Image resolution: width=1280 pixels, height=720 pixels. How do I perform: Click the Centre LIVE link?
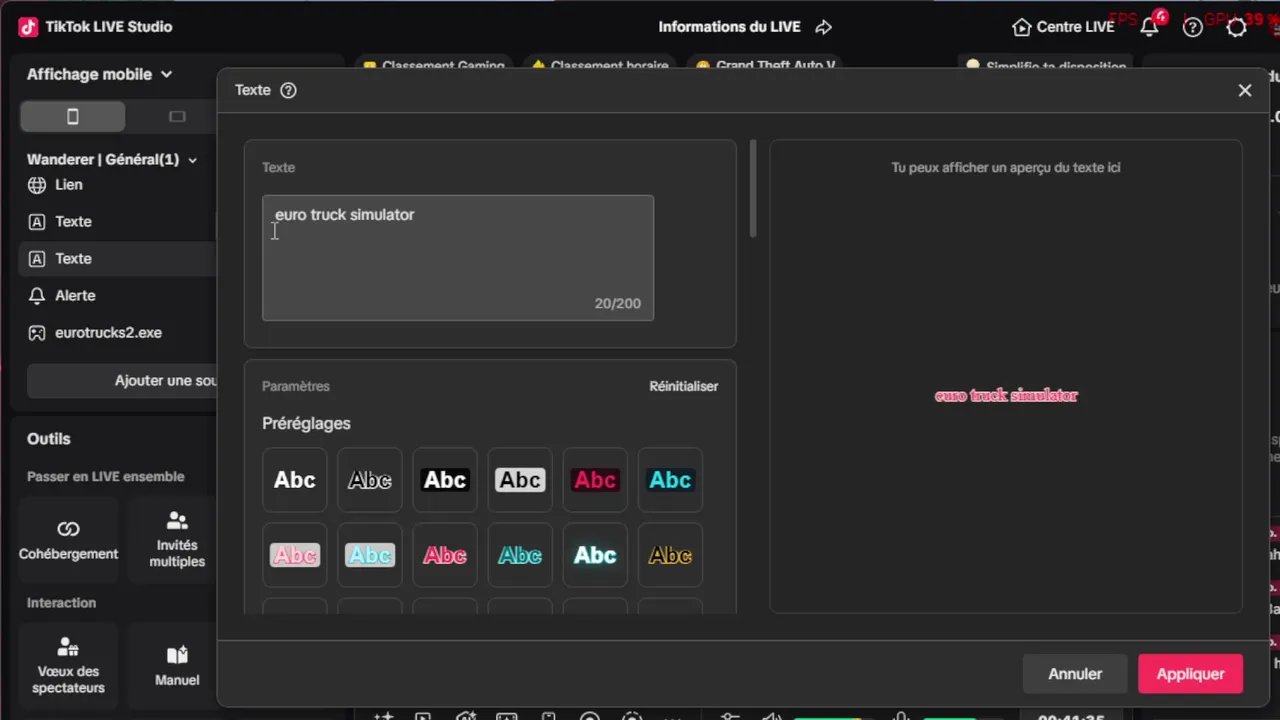pos(1063,27)
